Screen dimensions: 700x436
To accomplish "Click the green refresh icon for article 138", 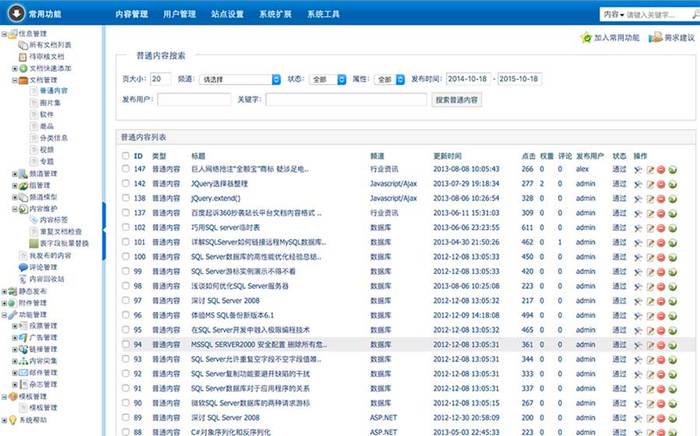I will [671, 199].
